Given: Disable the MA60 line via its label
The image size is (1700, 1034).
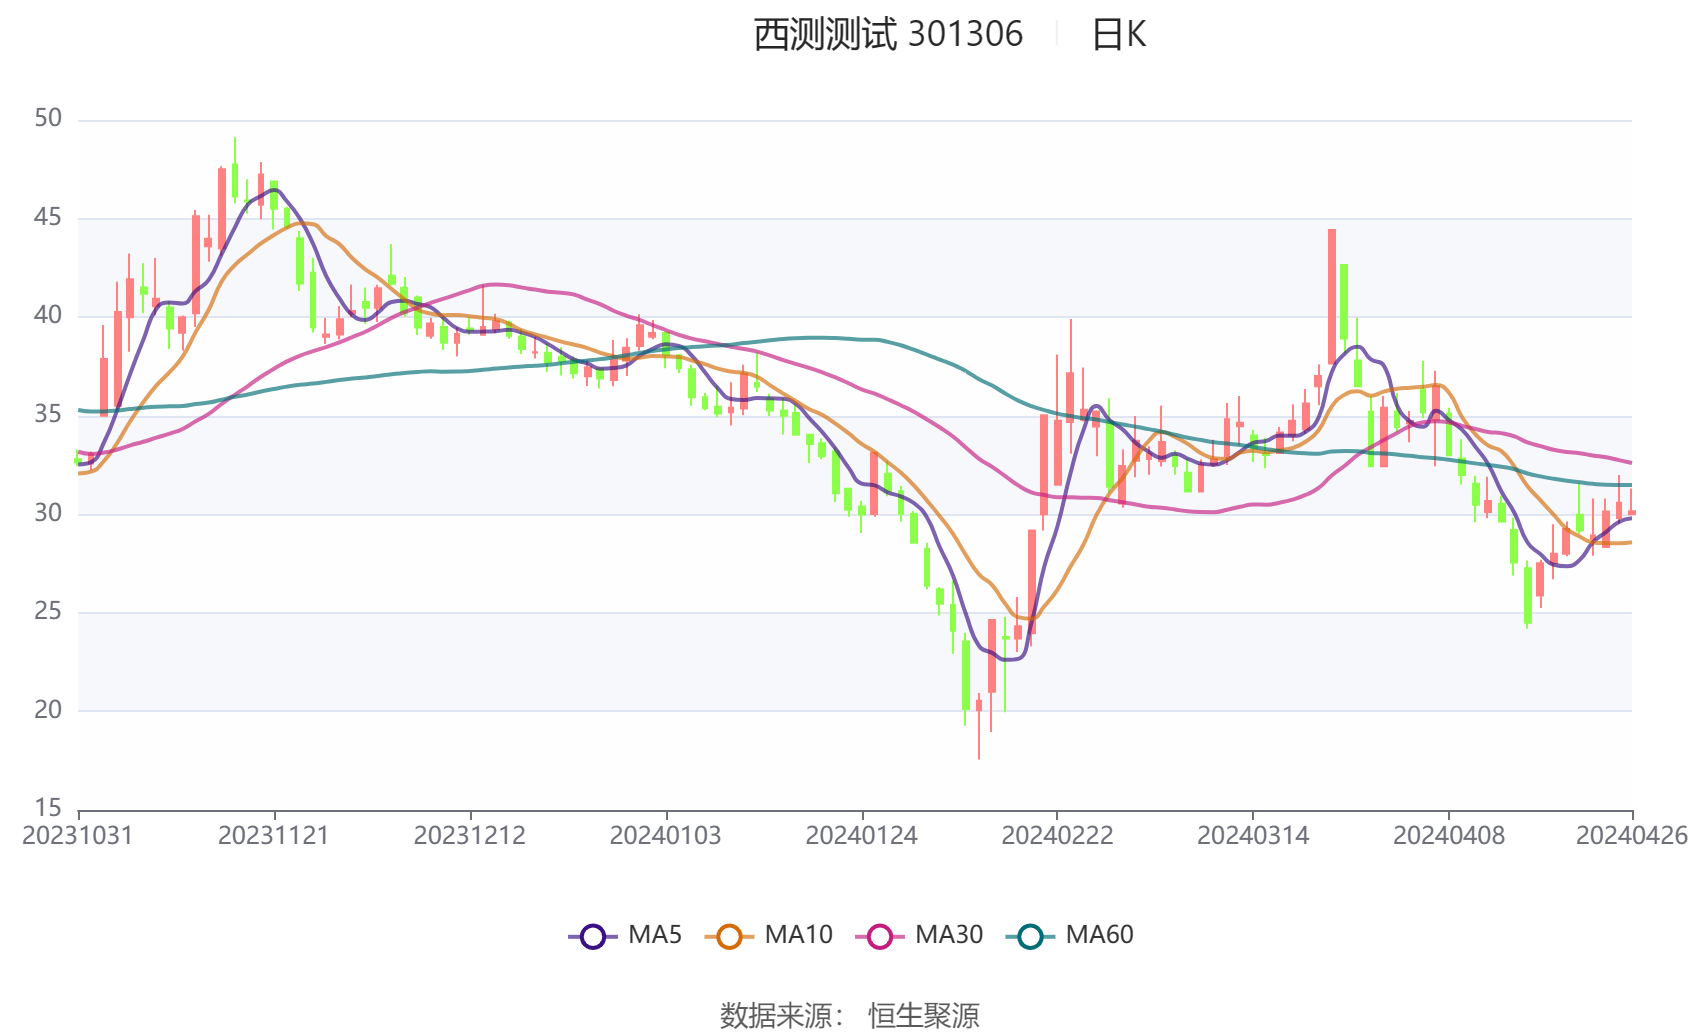Looking at the screenshot, I should [x=1099, y=935].
